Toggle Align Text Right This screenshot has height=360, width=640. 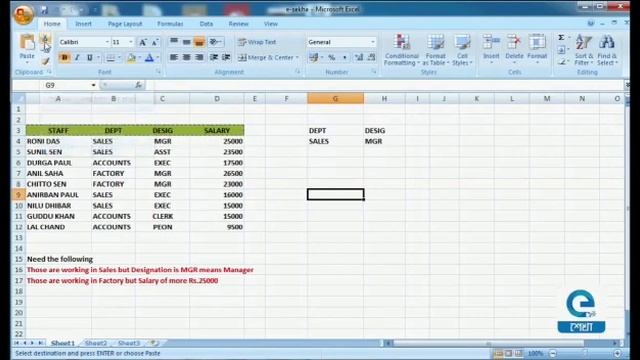199,58
